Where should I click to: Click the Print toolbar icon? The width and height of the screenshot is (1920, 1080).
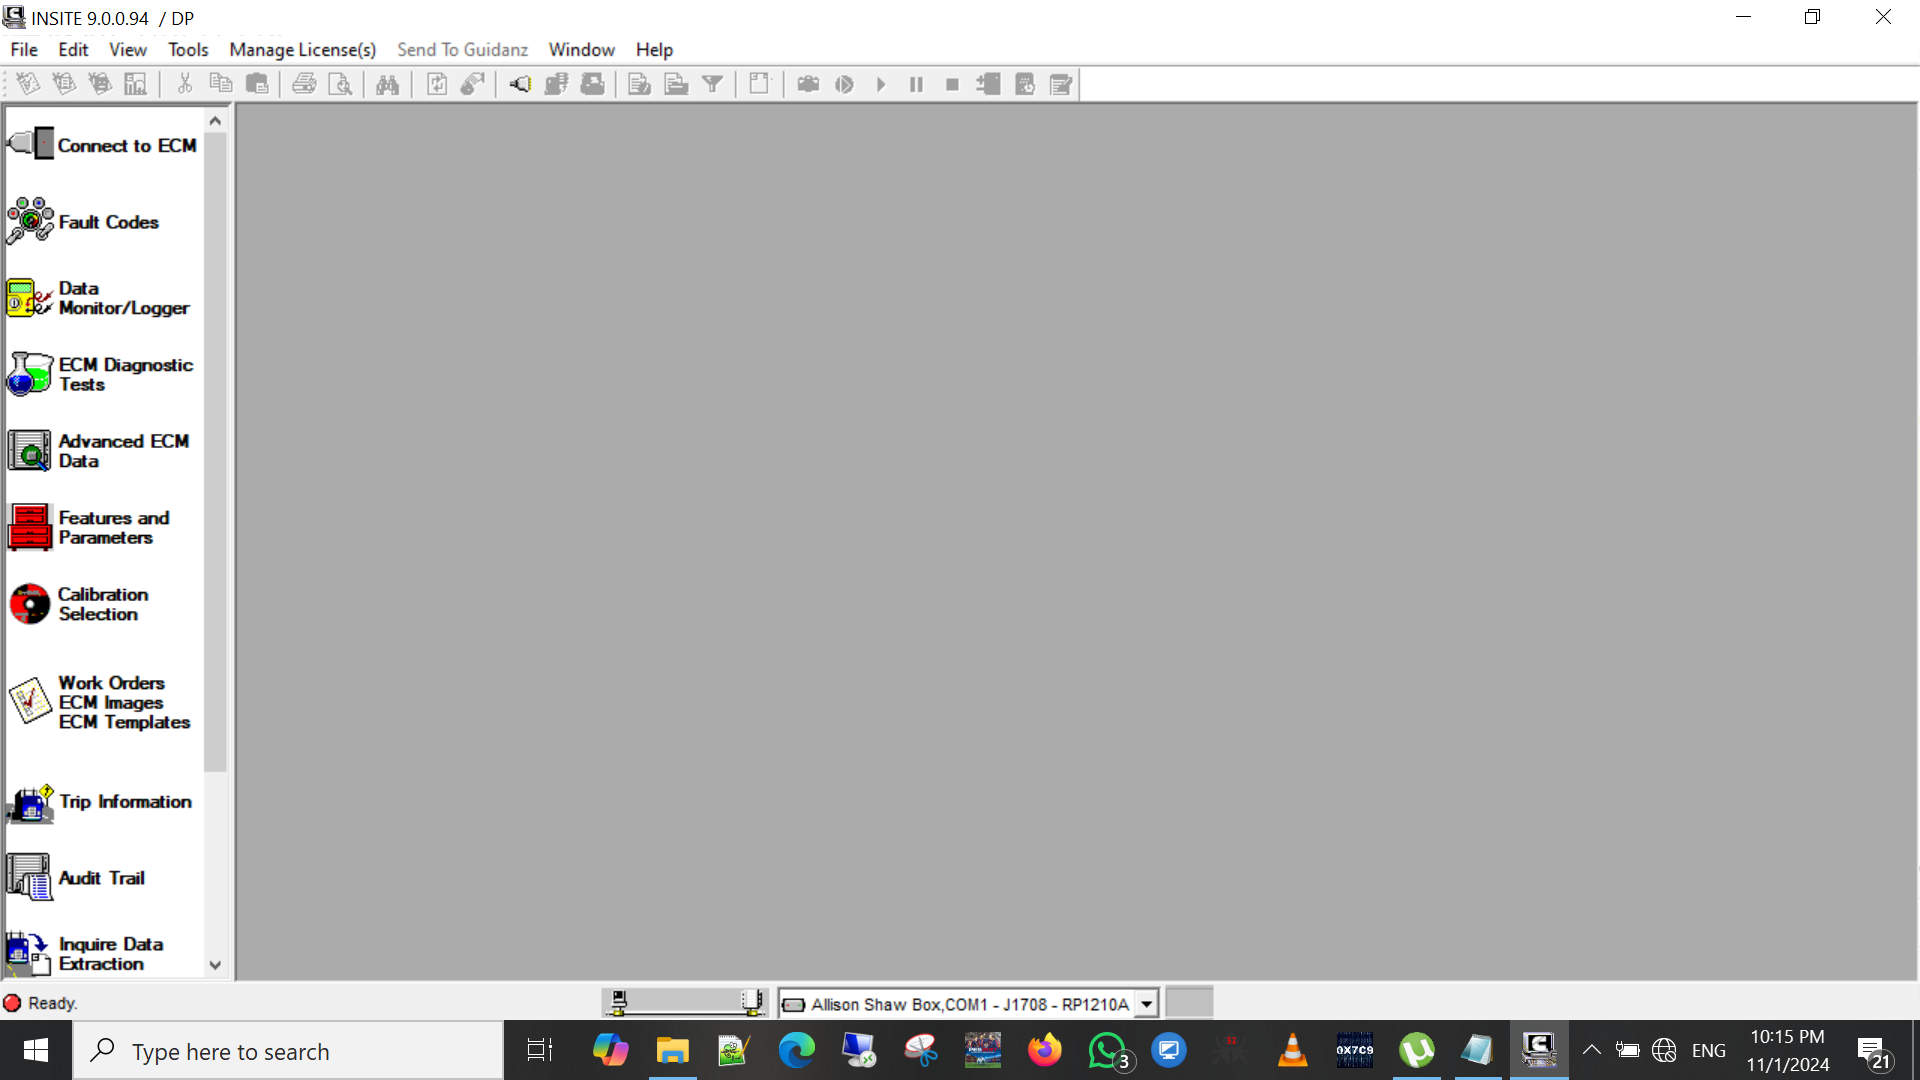point(304,85)
